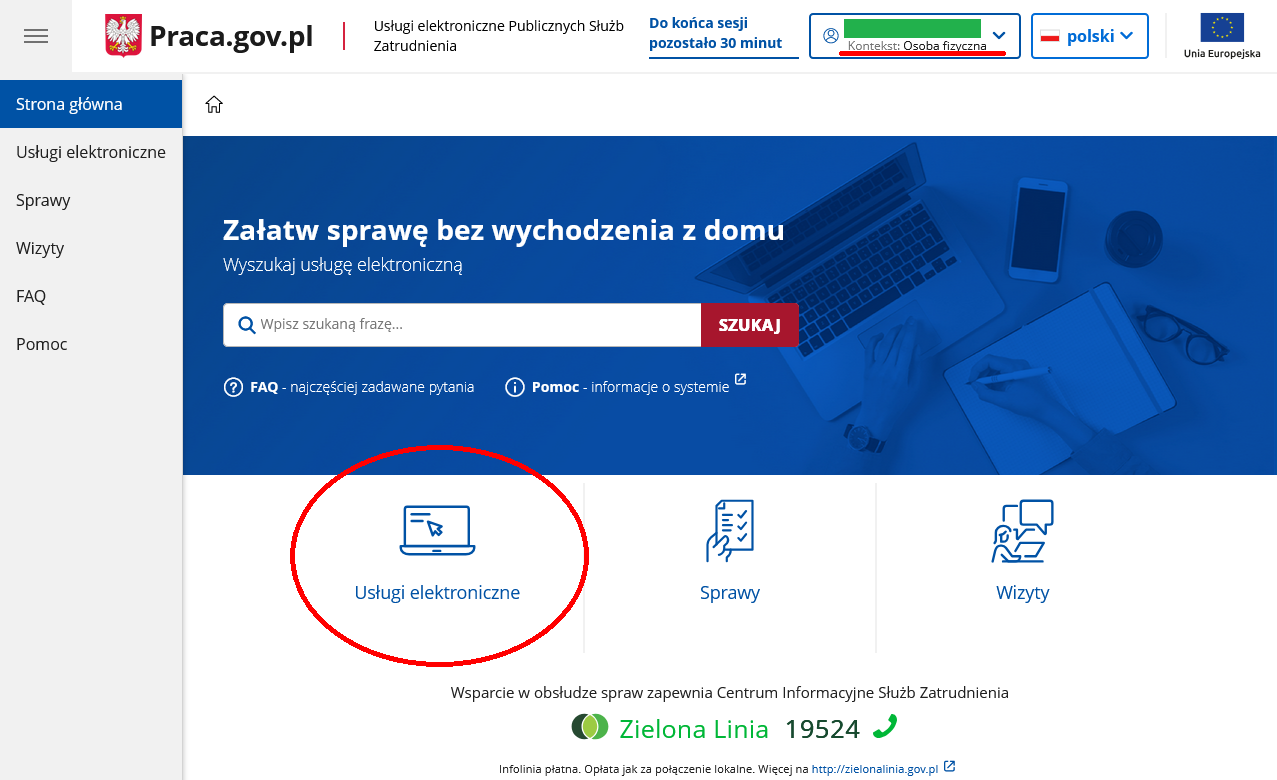1277x780 pixels.
Task: Open the hamburger menu icon
Action: pyautogui.click(x=36, y=36)
